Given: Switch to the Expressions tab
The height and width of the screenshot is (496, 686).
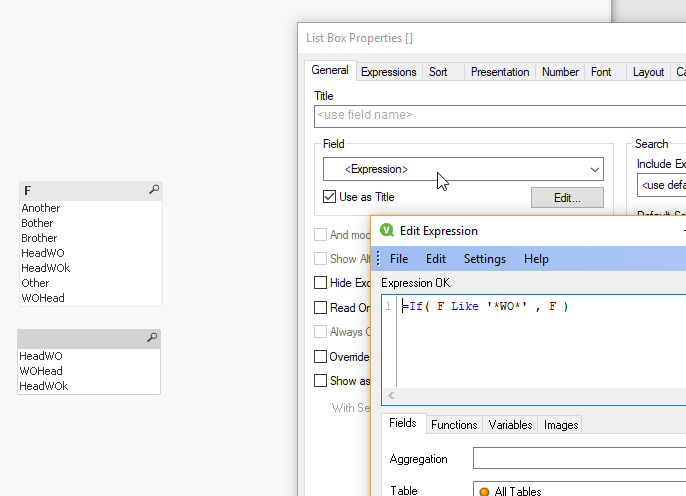Looking at the screenshot, I should [x=388, y=72].
